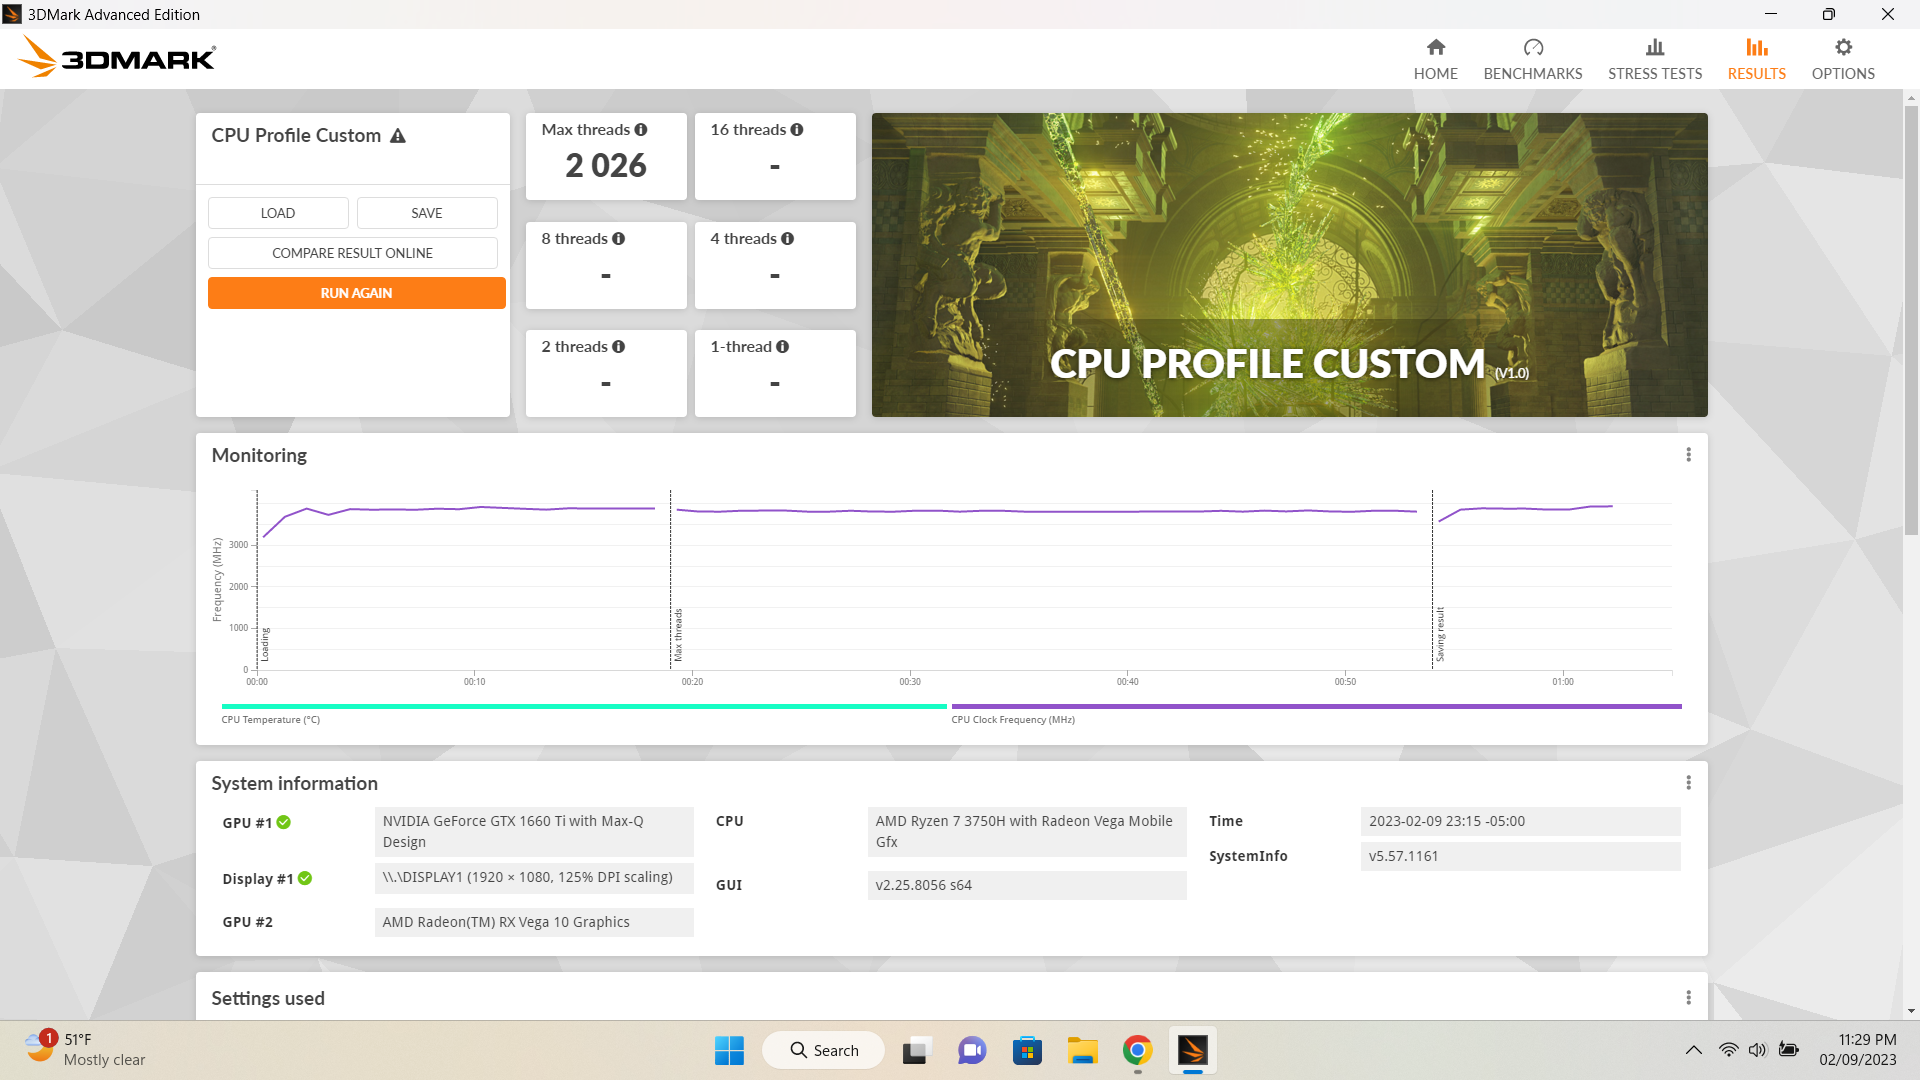
Task: Click the 3DMark logo
Action: [x=117, y=57]
